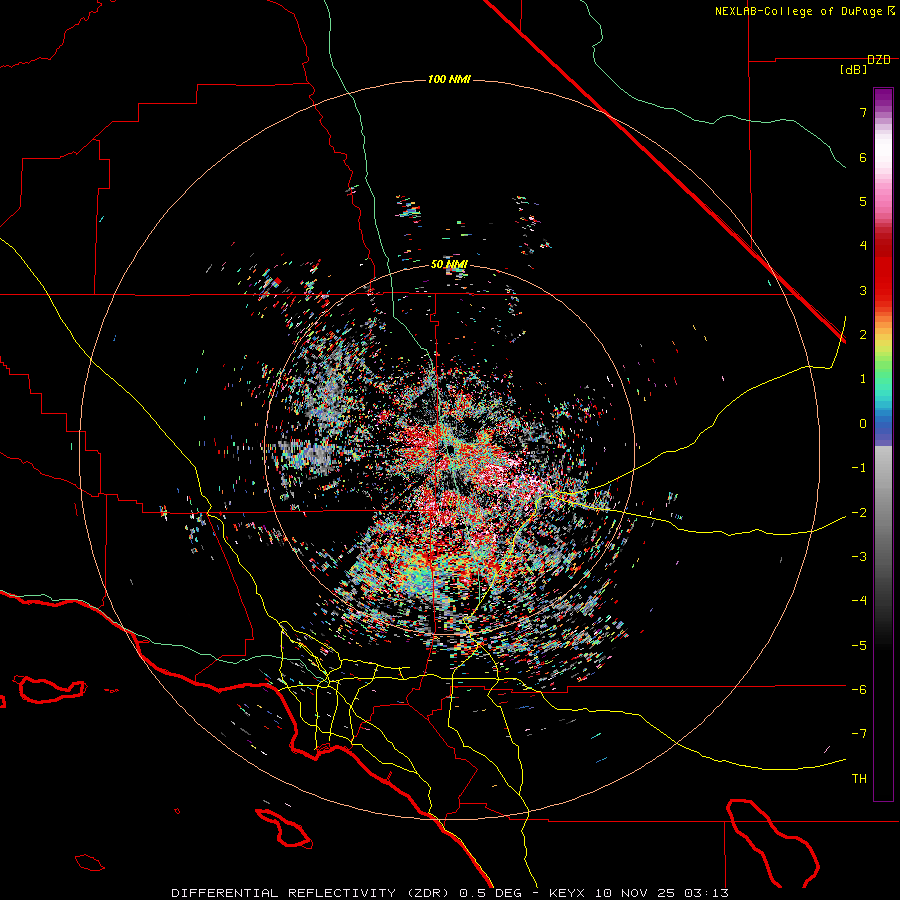Click the -3 dB label on the color scale
The image size is (900, 900).
click(859, 557)
